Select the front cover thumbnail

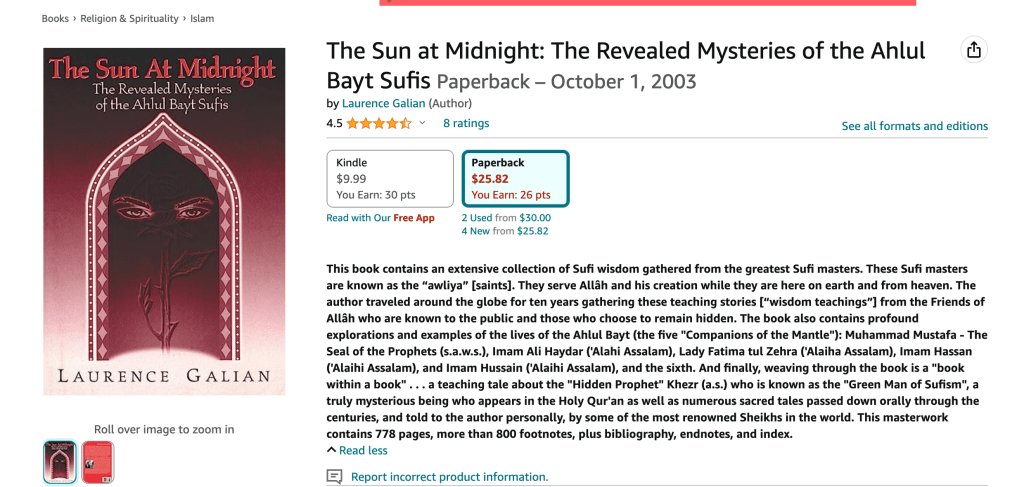click(x=60, y=462)
